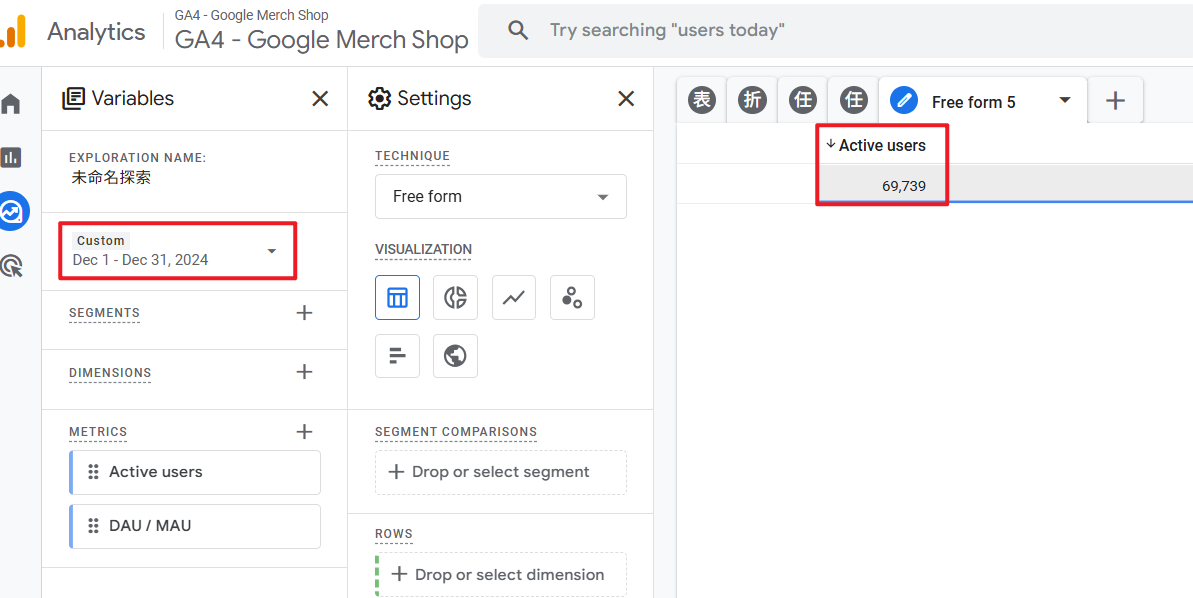Switch to the 折 tab
The height and width of the screenshot is (598, 1193).
click(x=752, y=100)
